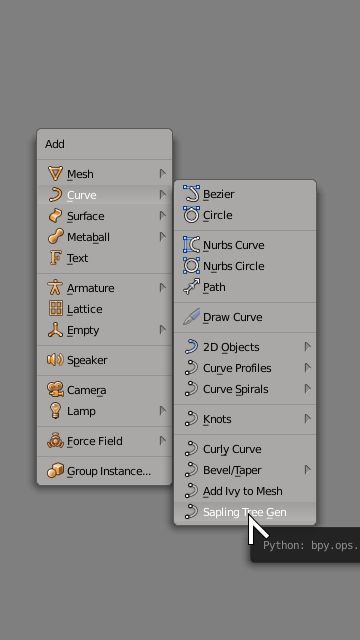Add a Curly Curve

245,449
